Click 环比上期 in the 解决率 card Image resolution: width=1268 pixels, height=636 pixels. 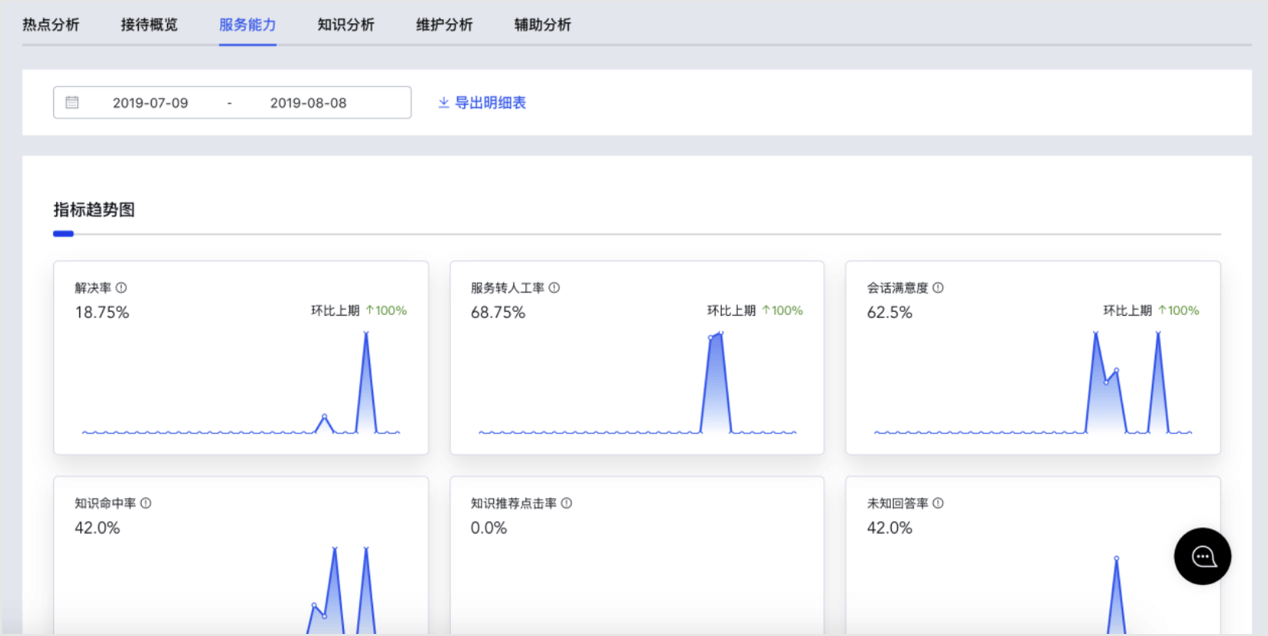pyautogui.click(x=335, y=311)
